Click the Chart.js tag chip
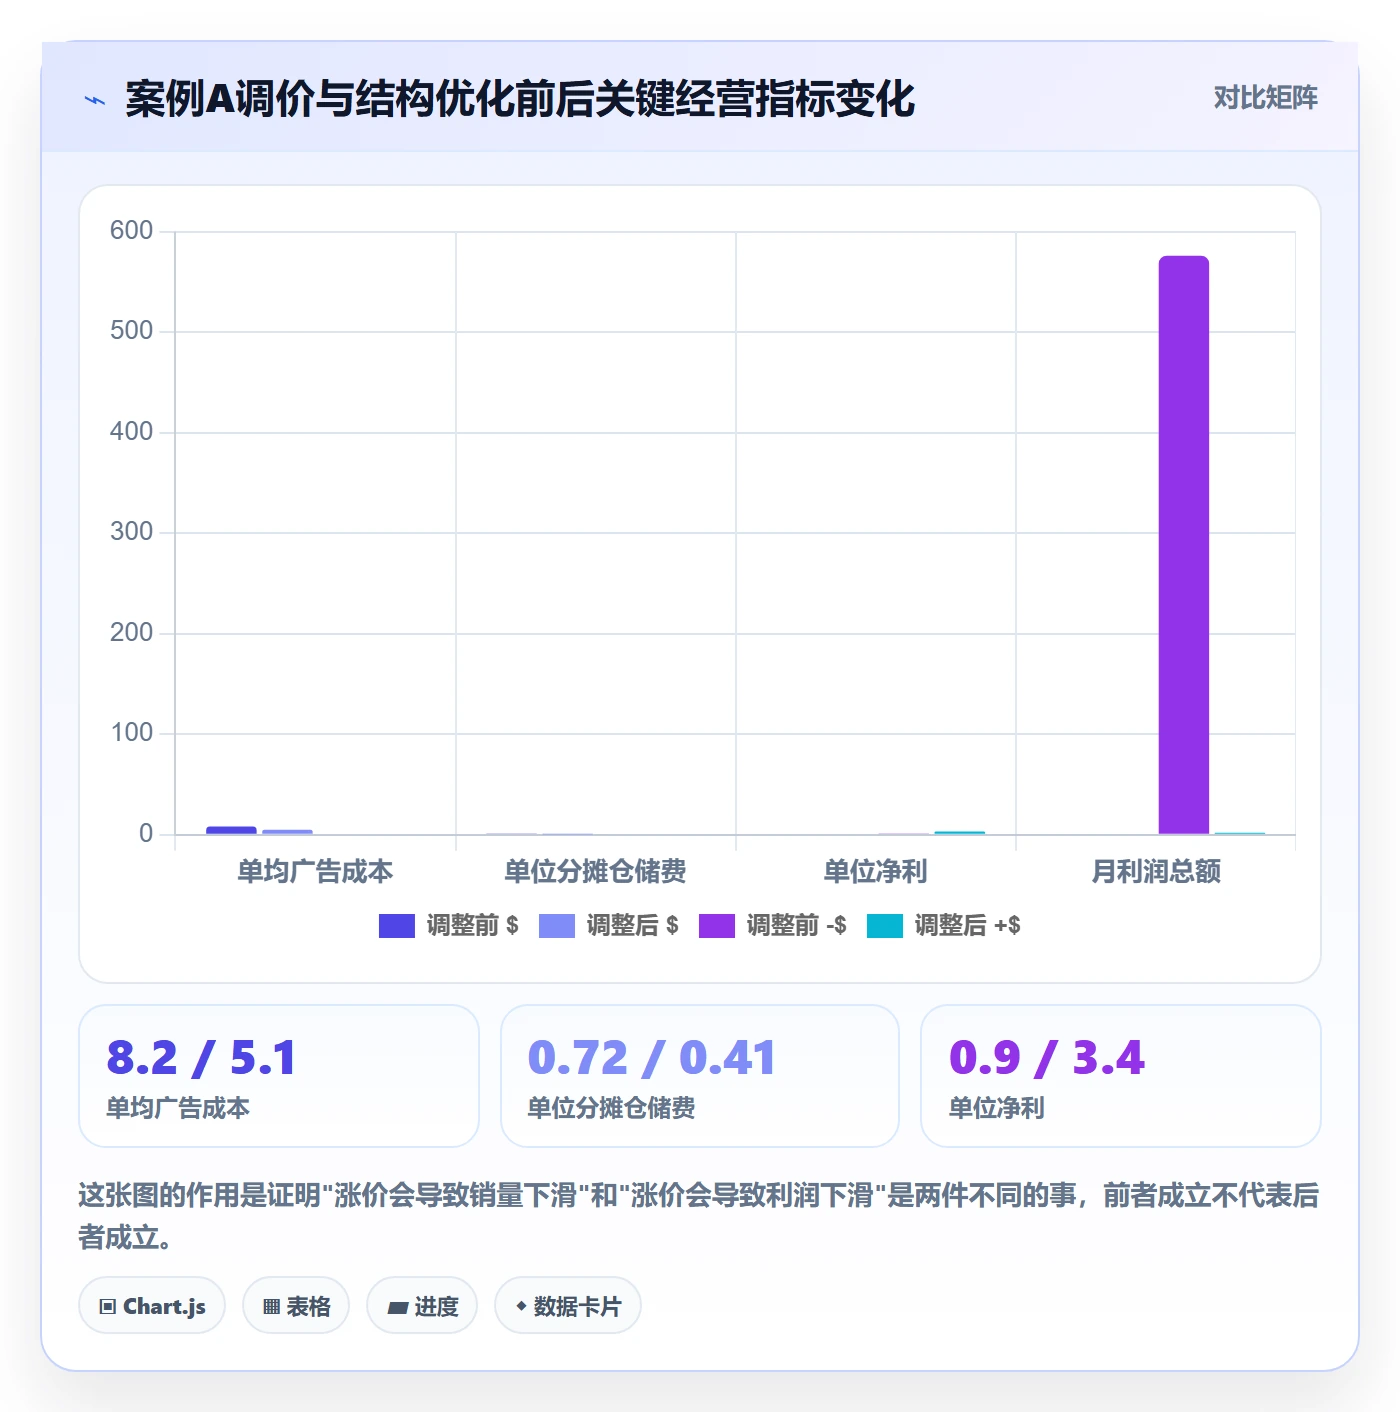1400x1412 pixels. [x=152, y=1306]
